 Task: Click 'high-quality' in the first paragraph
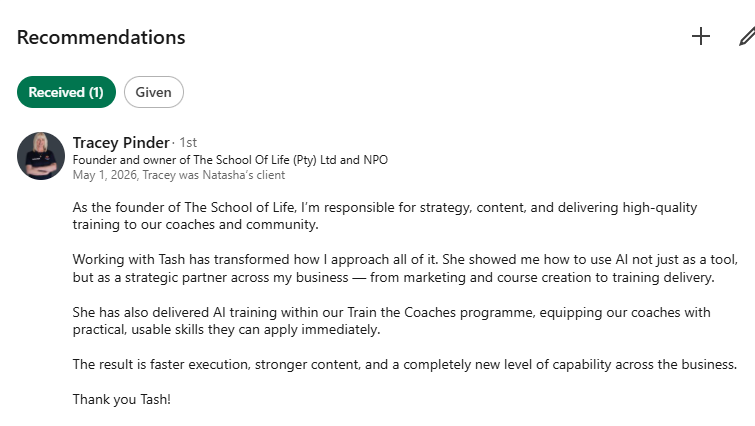point(660,207)
